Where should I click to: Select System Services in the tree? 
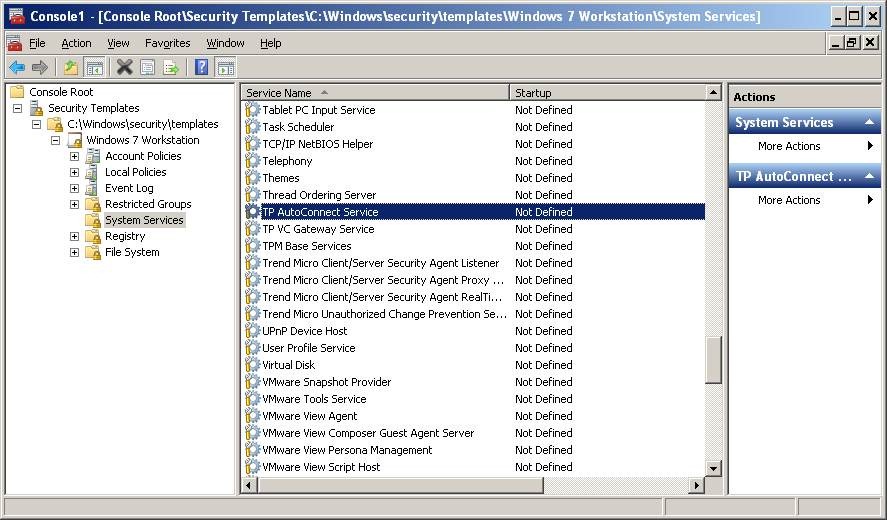pos(144,220)
